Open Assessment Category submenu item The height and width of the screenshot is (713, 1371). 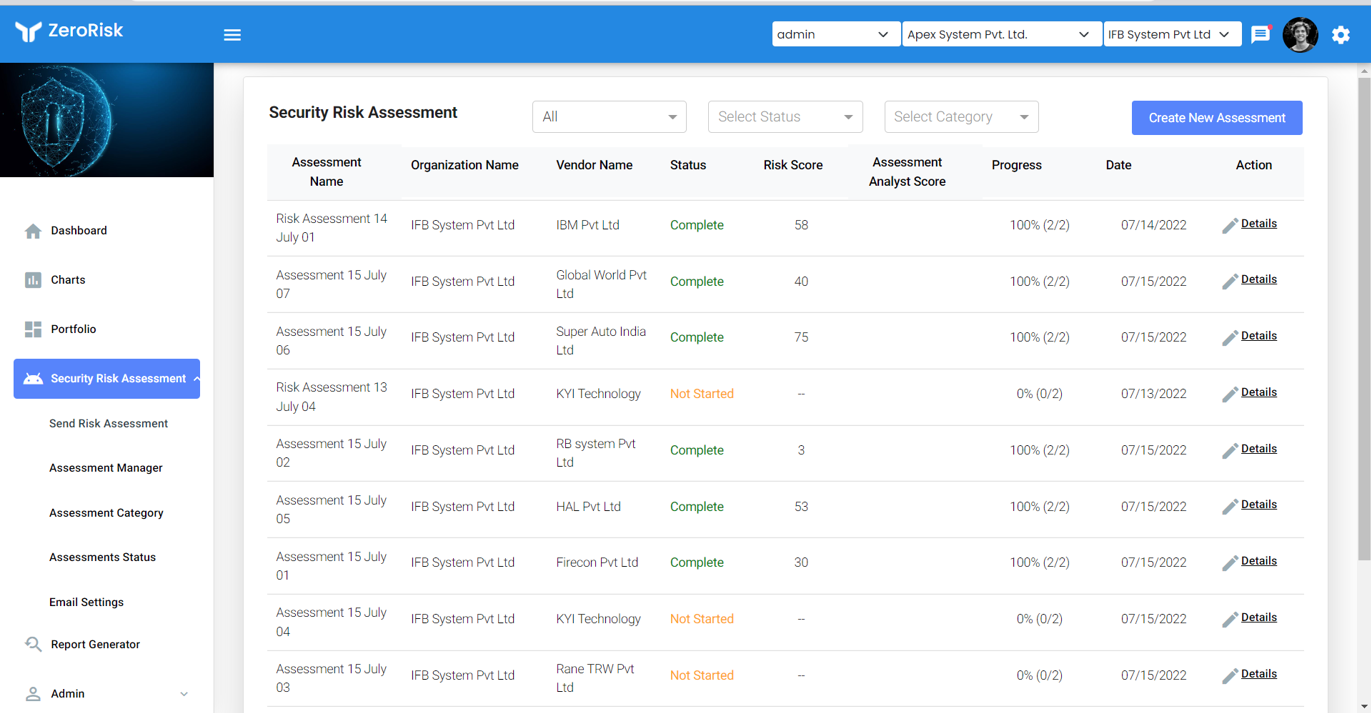pyautogui.click(x=106, y=513)
